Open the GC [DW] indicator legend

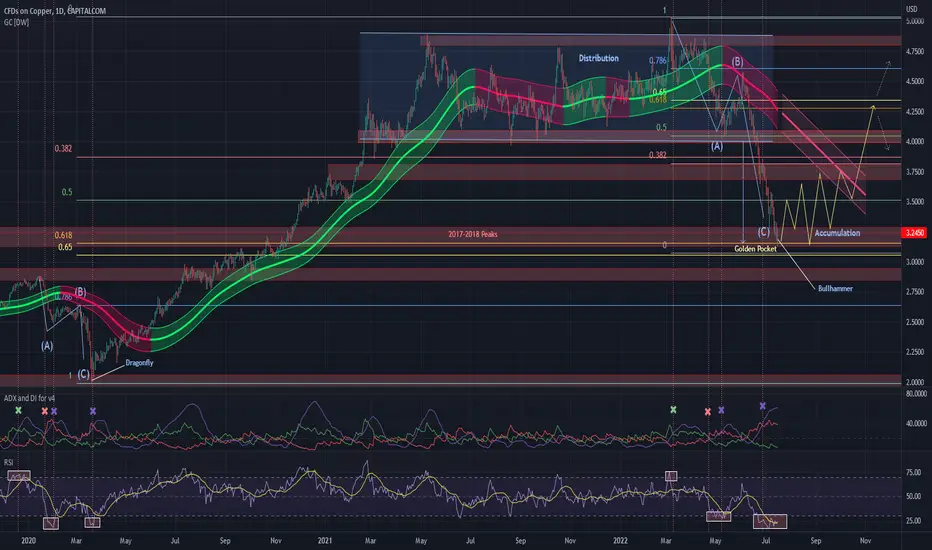click(16, 23)
